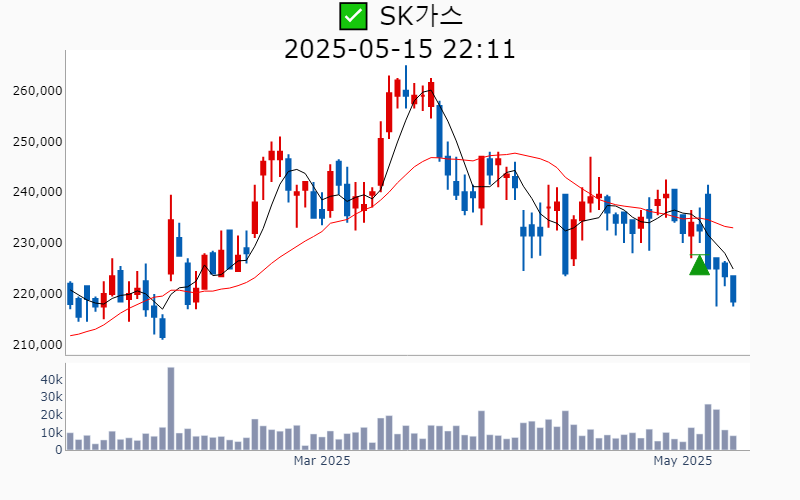This screenshot has height=500, width=800.
Task: Click the 210,000 price axis label
Action: coord(38,344)
